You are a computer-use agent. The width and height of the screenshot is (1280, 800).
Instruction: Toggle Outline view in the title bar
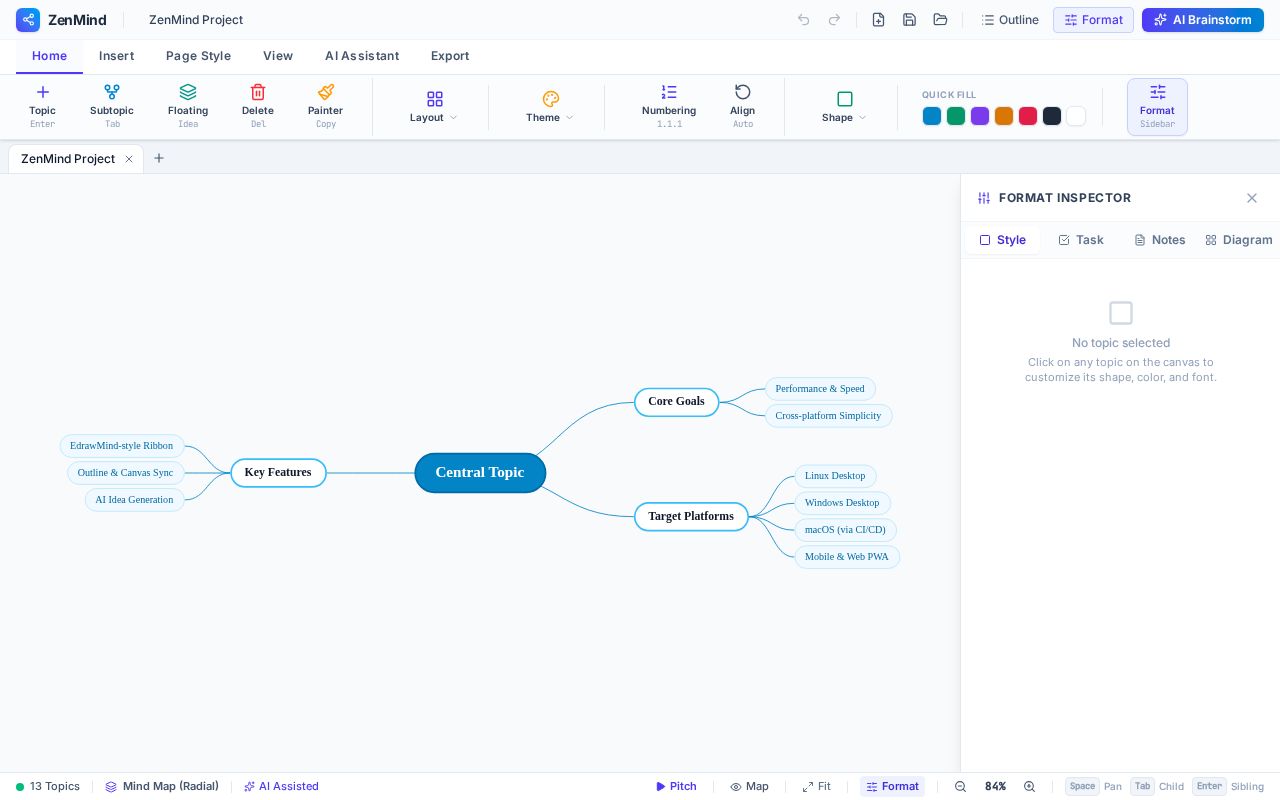point(1010,20)
